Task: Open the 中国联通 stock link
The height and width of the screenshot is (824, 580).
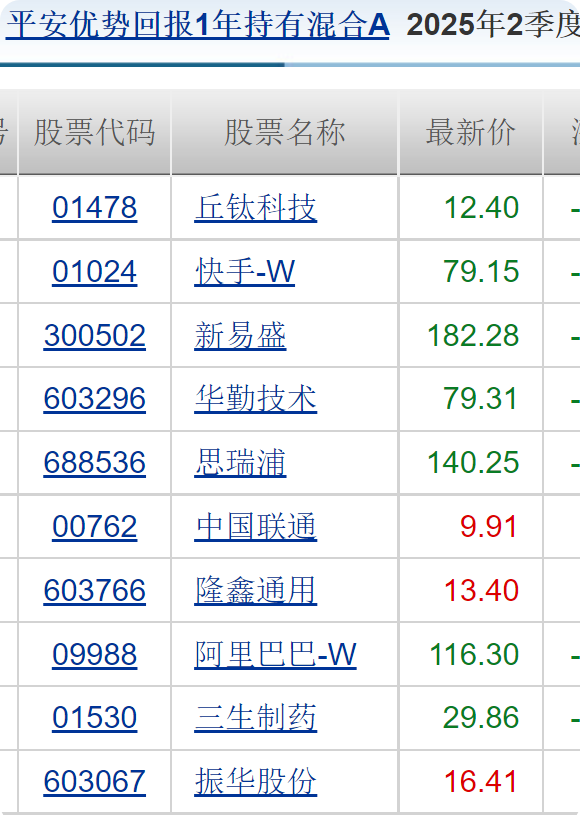Action: (x=255, y=526)
